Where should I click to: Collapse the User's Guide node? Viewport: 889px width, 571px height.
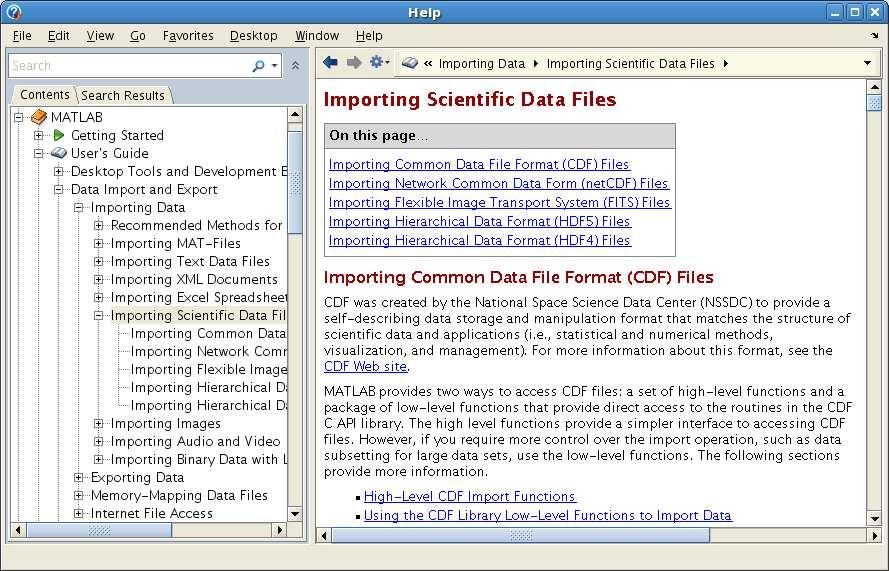pos(39,153)
